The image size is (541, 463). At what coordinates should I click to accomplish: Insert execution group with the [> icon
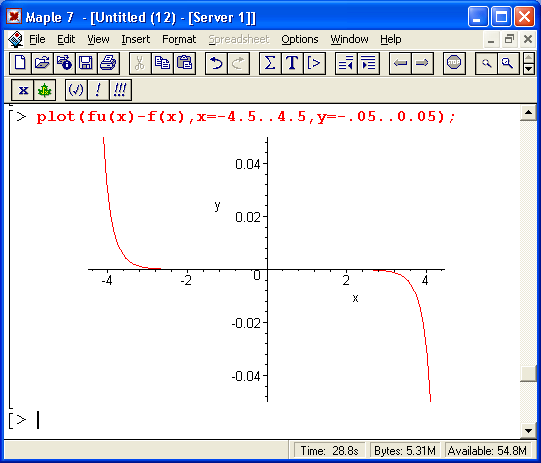coord(314,63)
